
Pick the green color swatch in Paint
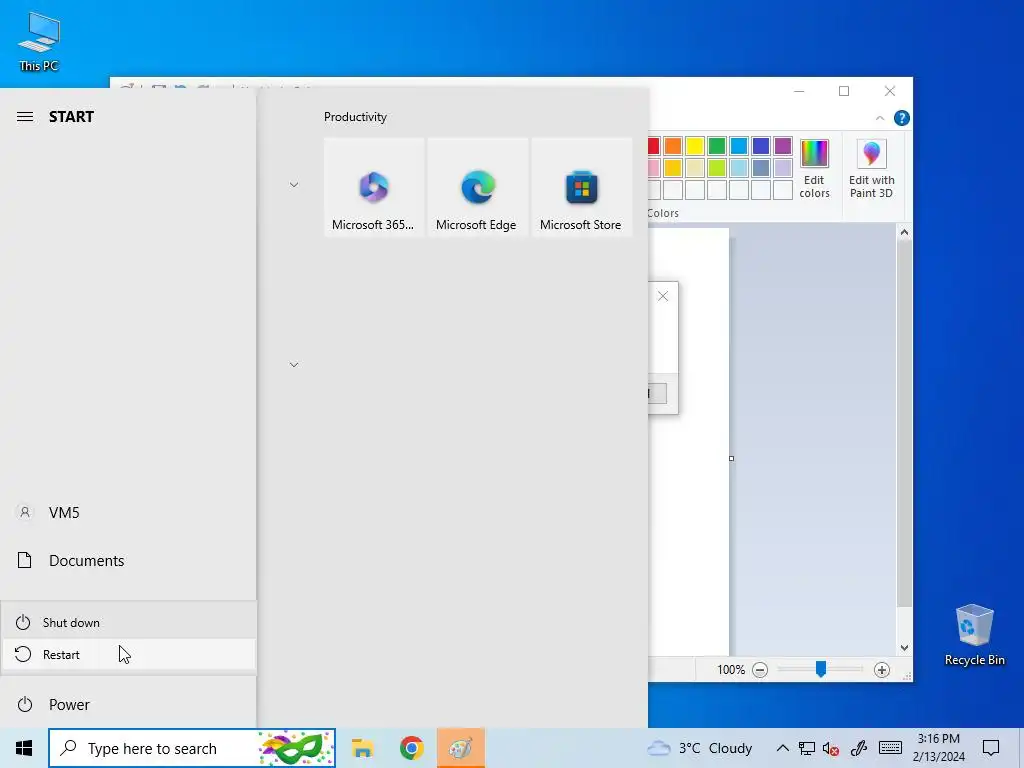717,146
